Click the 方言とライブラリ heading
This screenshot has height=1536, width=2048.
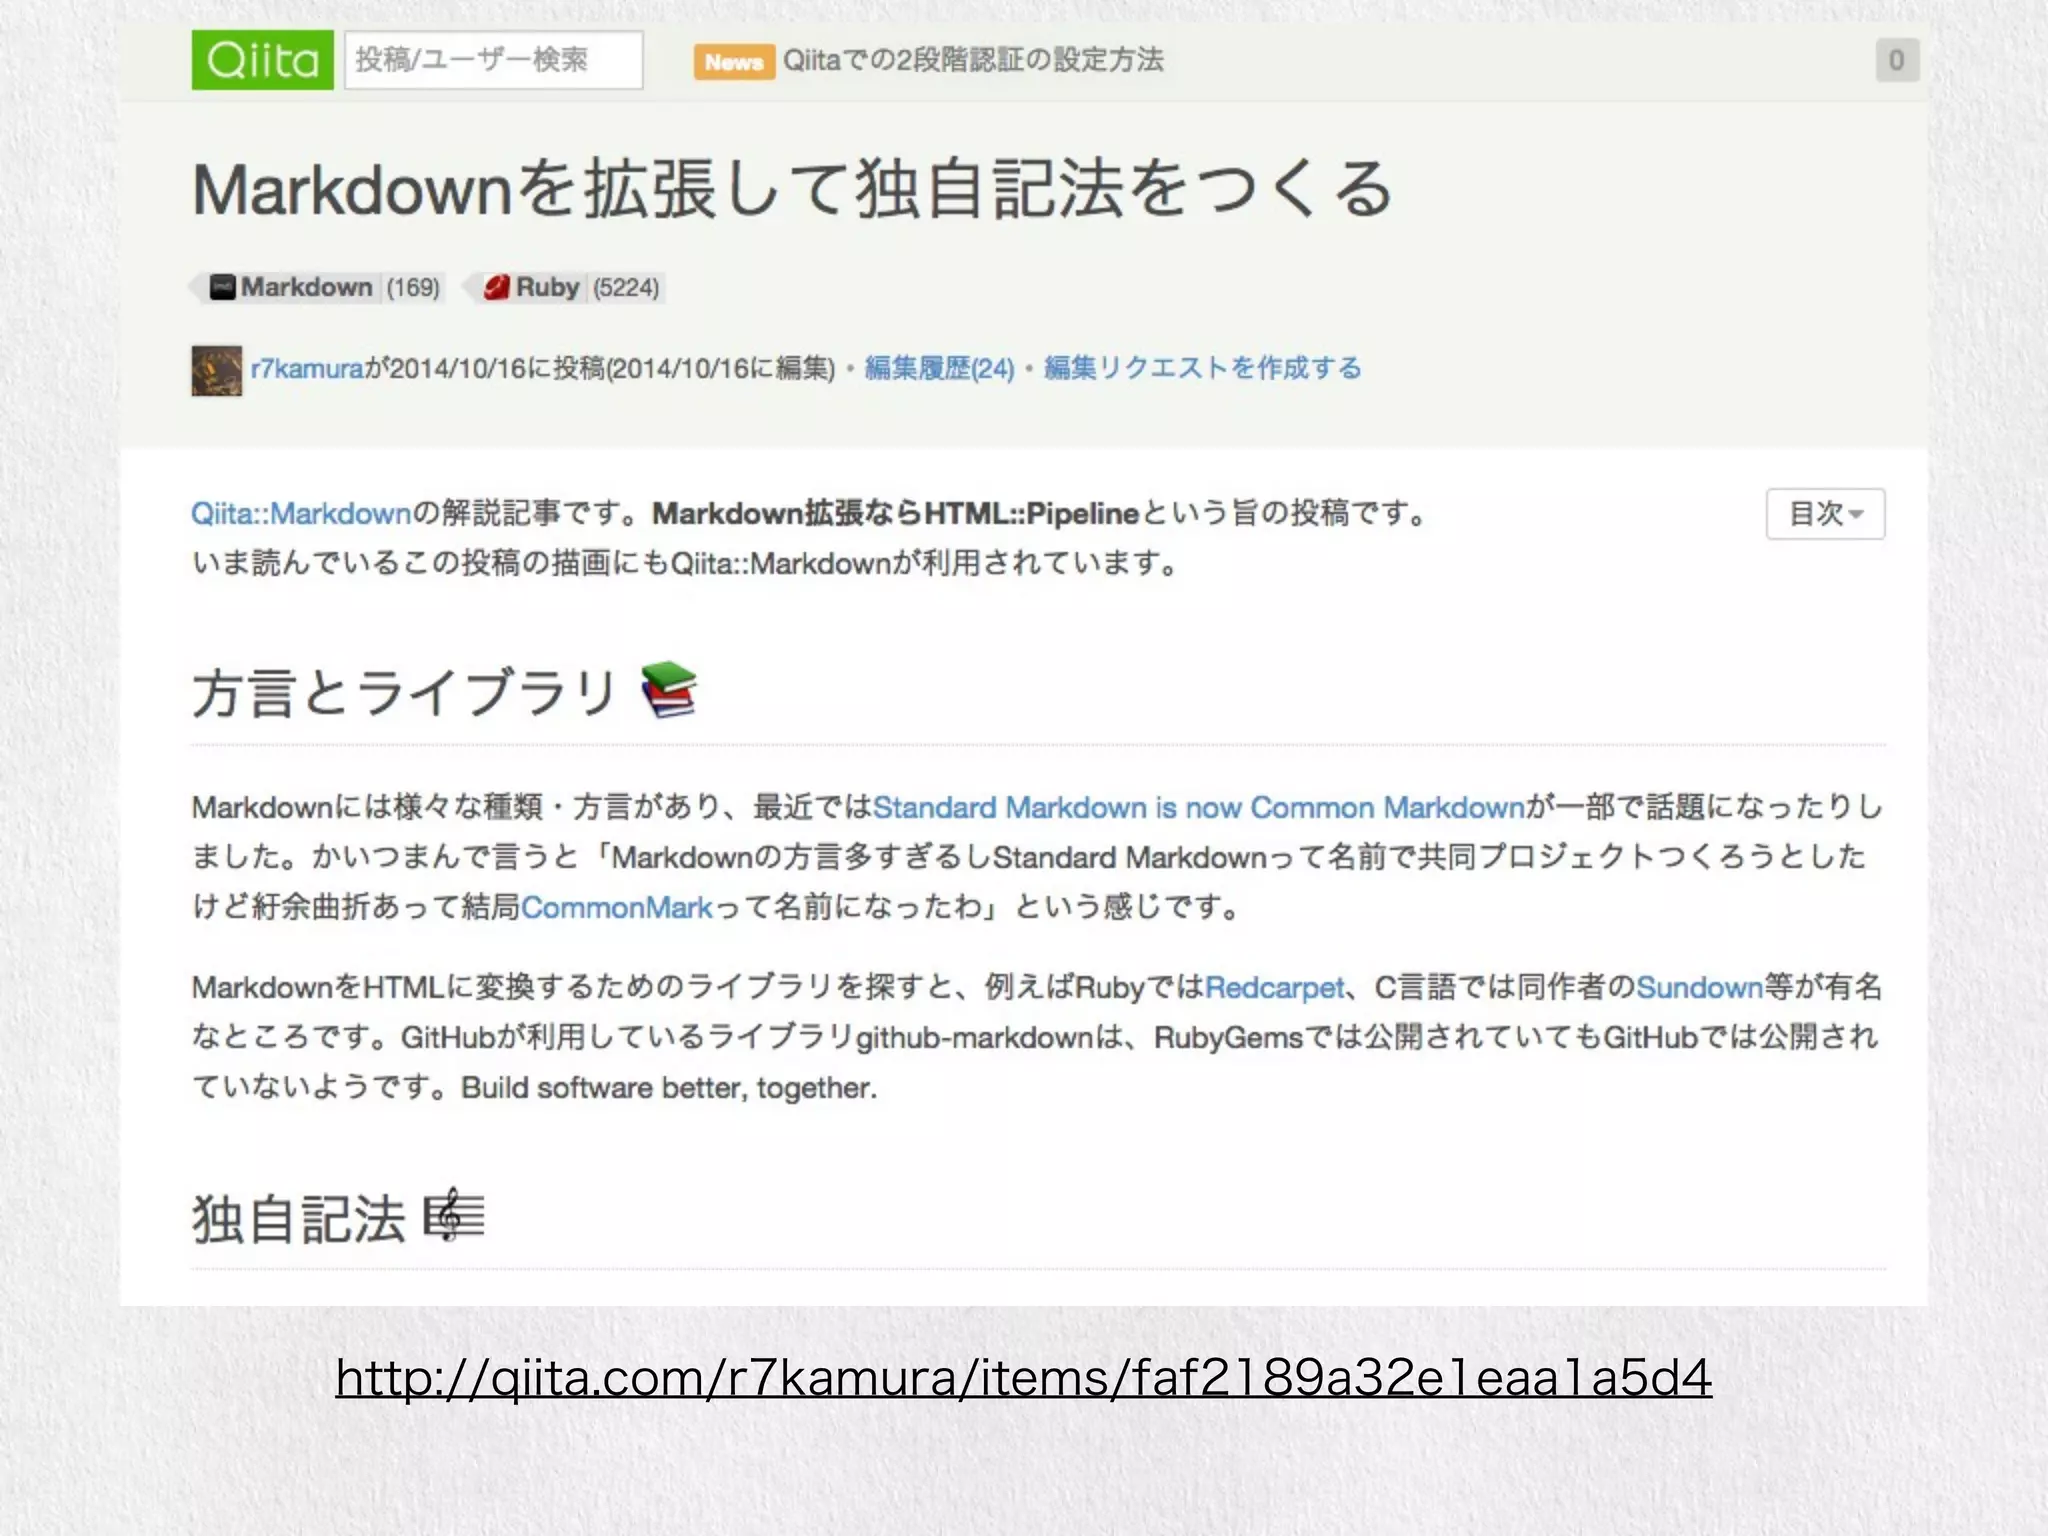click(x=403, y=693)
